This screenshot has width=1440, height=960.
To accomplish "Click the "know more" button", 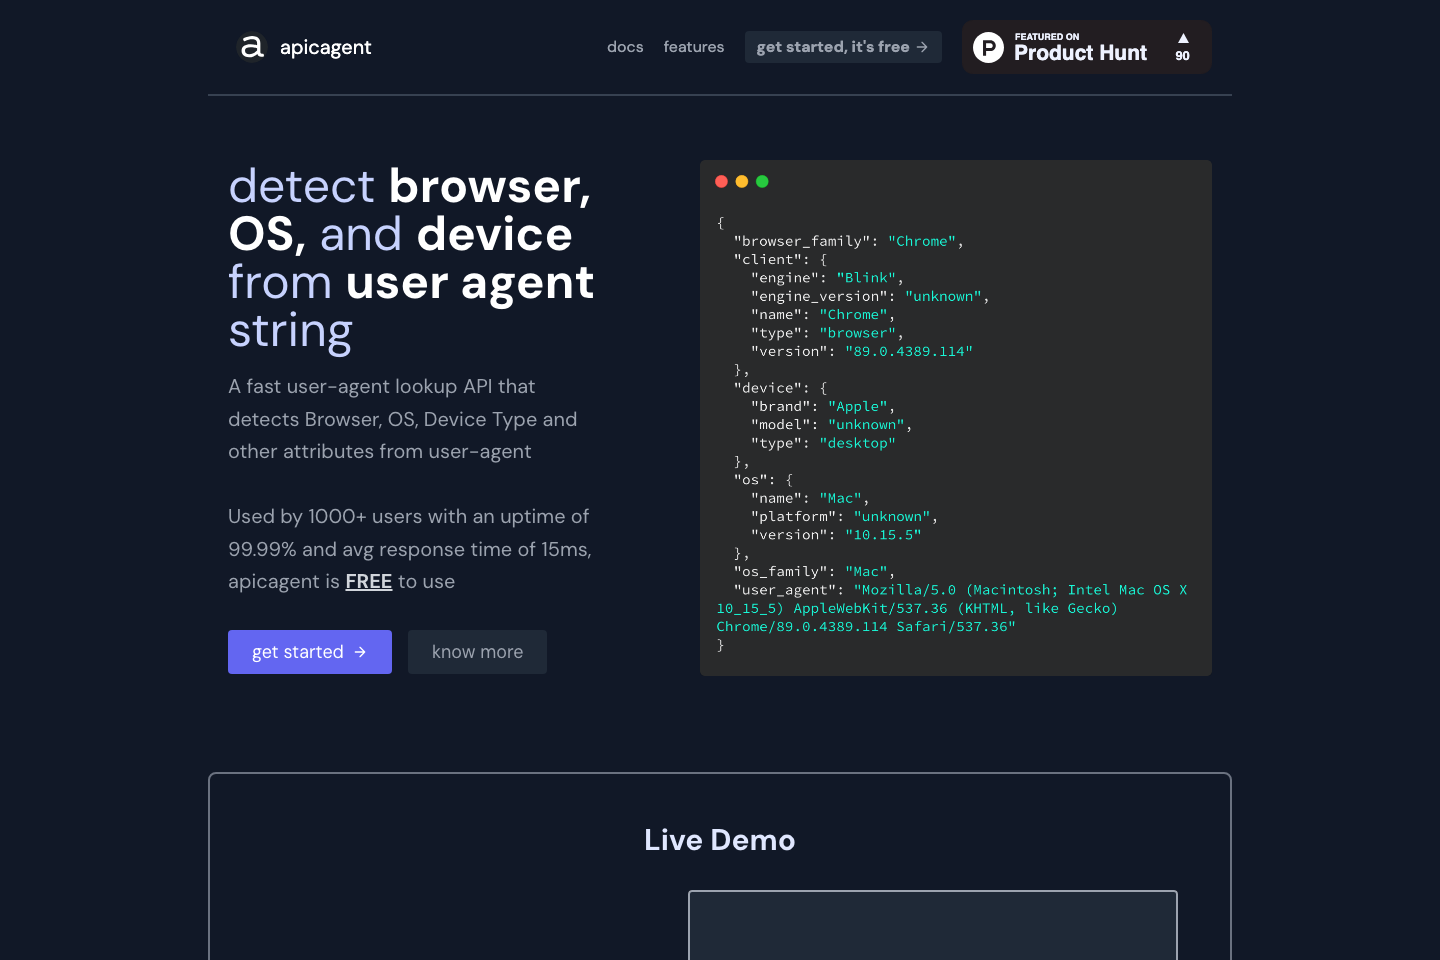I will (x=477, y=652).
